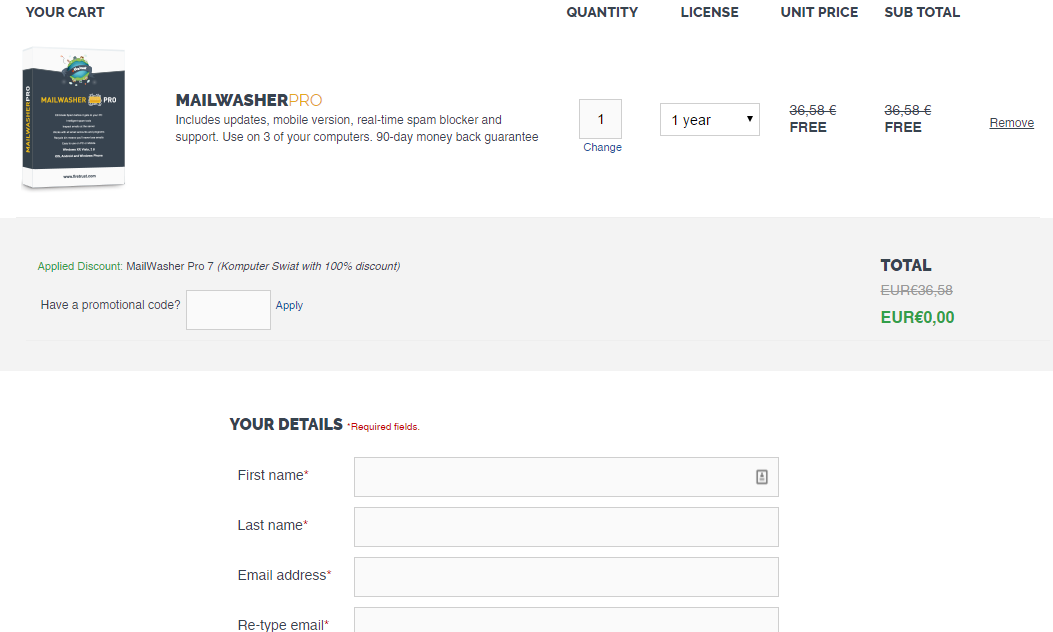Click the MAILWASHER PRO product title
The width and height of the screenshot is (1053, 632).
tap(249, 100)
